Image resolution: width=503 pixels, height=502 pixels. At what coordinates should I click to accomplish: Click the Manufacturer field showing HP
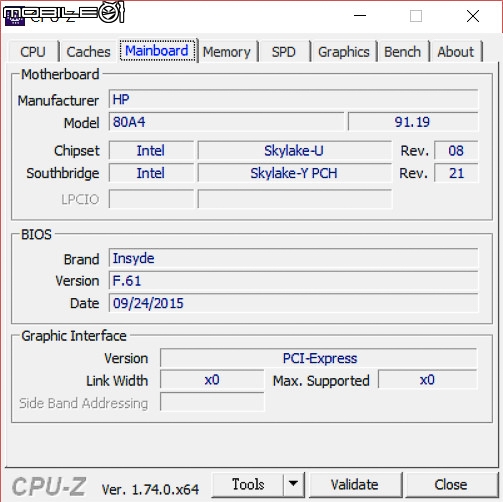pyautogui.click(x=294, y=99)
